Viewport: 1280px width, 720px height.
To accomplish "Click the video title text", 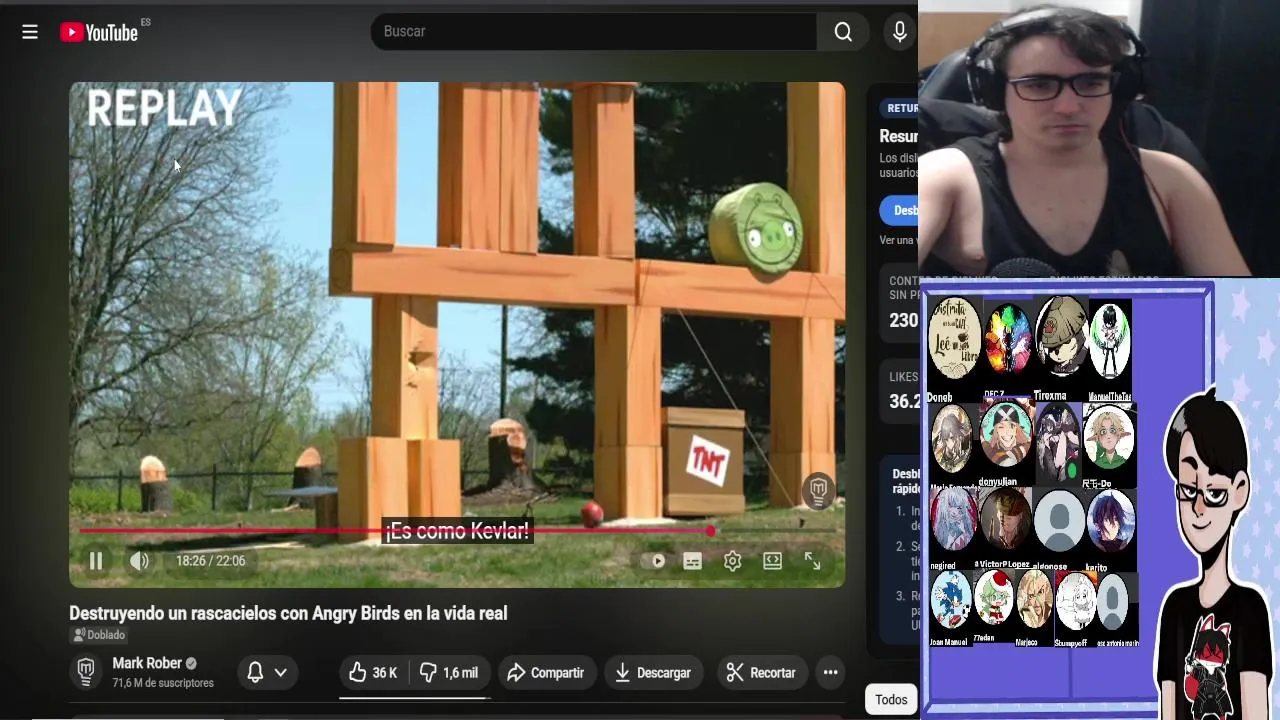I will (x=288, y=613).
